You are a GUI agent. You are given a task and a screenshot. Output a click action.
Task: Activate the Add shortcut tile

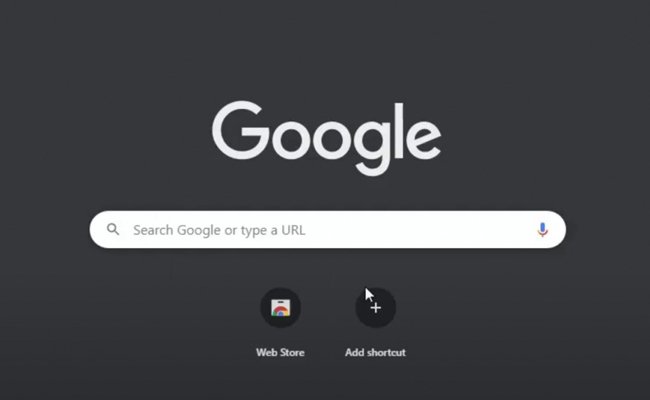click(376, 323)
